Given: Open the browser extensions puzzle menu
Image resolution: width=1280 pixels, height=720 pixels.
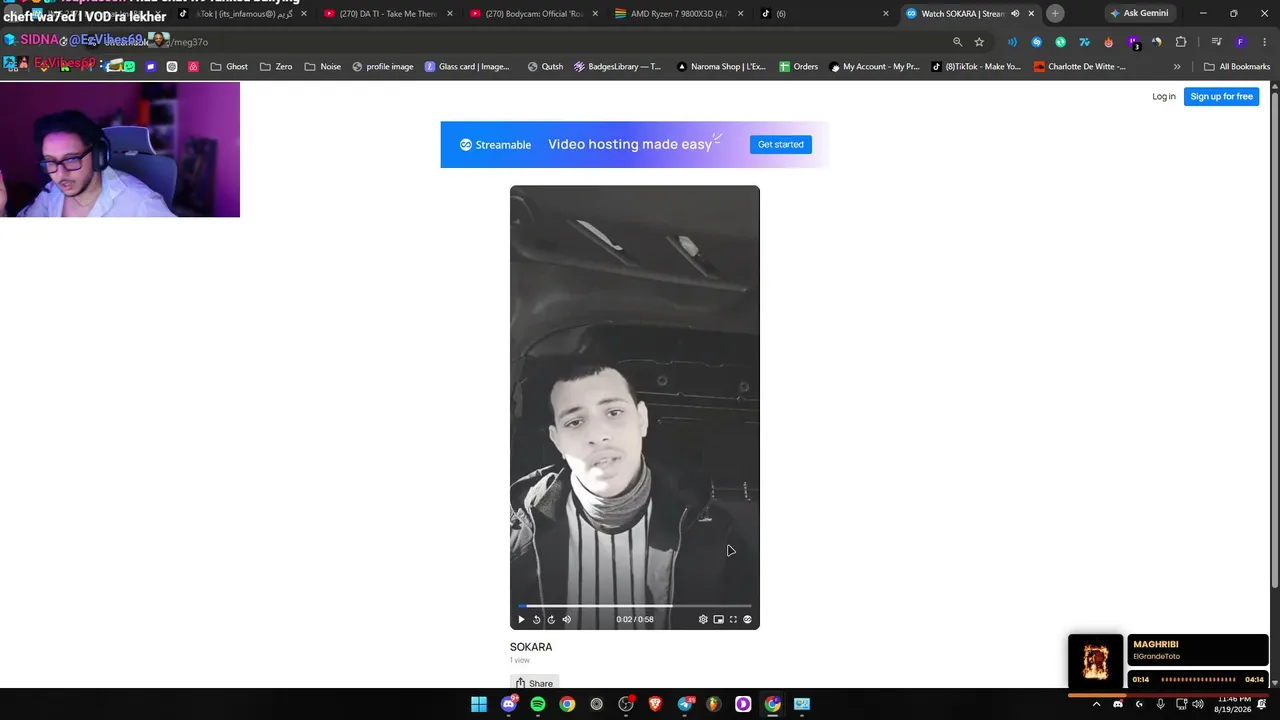Looking at the screenshot, I should (x=1181, y=42).
